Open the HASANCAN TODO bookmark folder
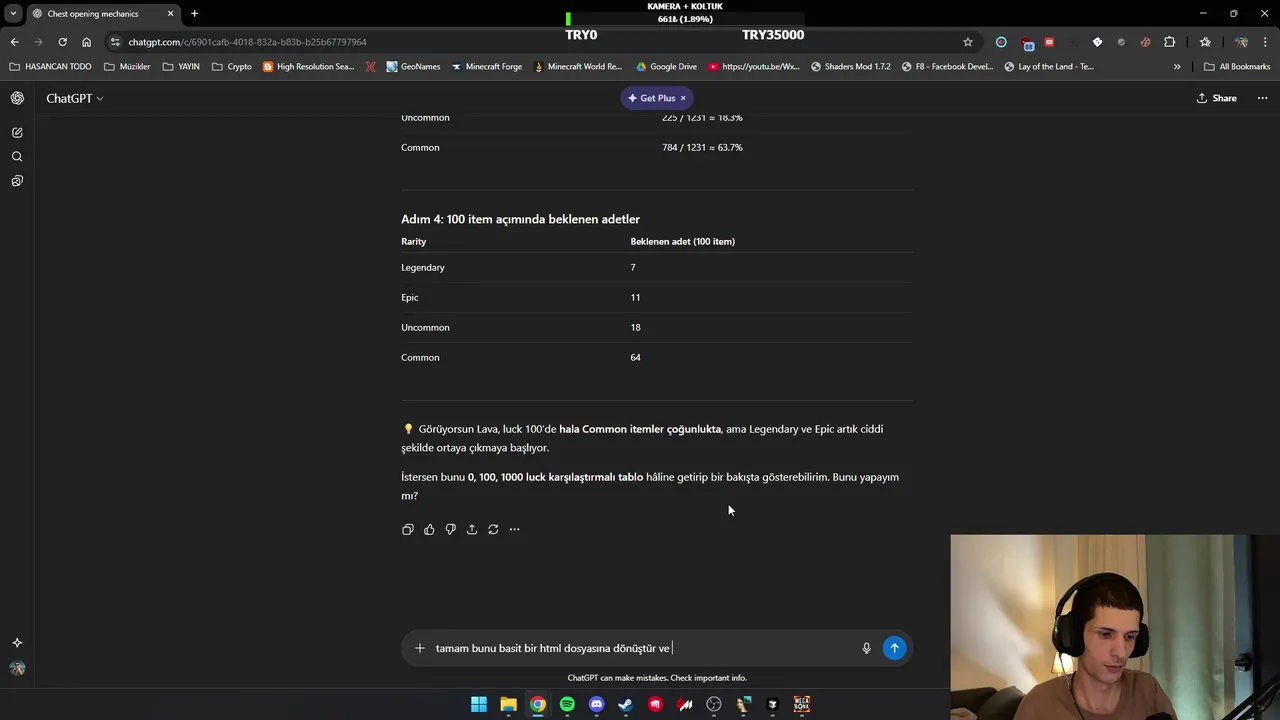The image size is (1280, 720). 50,67
